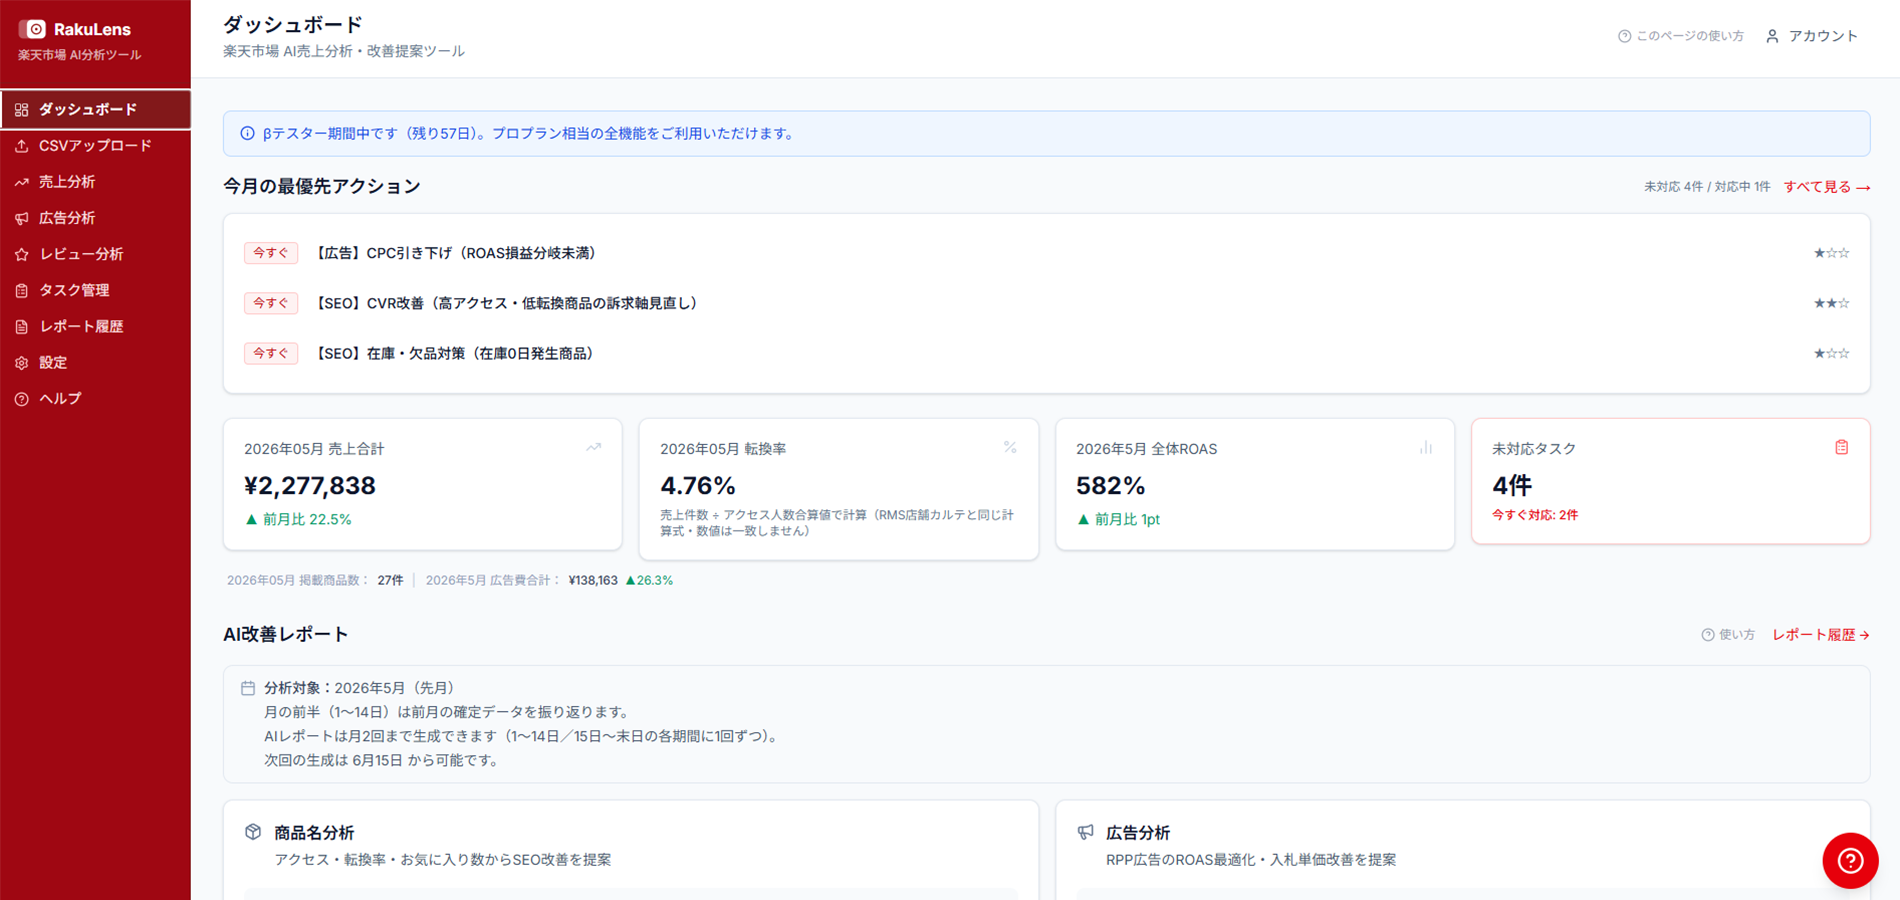Image resolution: width=1900 pixels, height=900 pixels.
Task: Click the question icon beside 使い方
Action: pos(1708,635)
